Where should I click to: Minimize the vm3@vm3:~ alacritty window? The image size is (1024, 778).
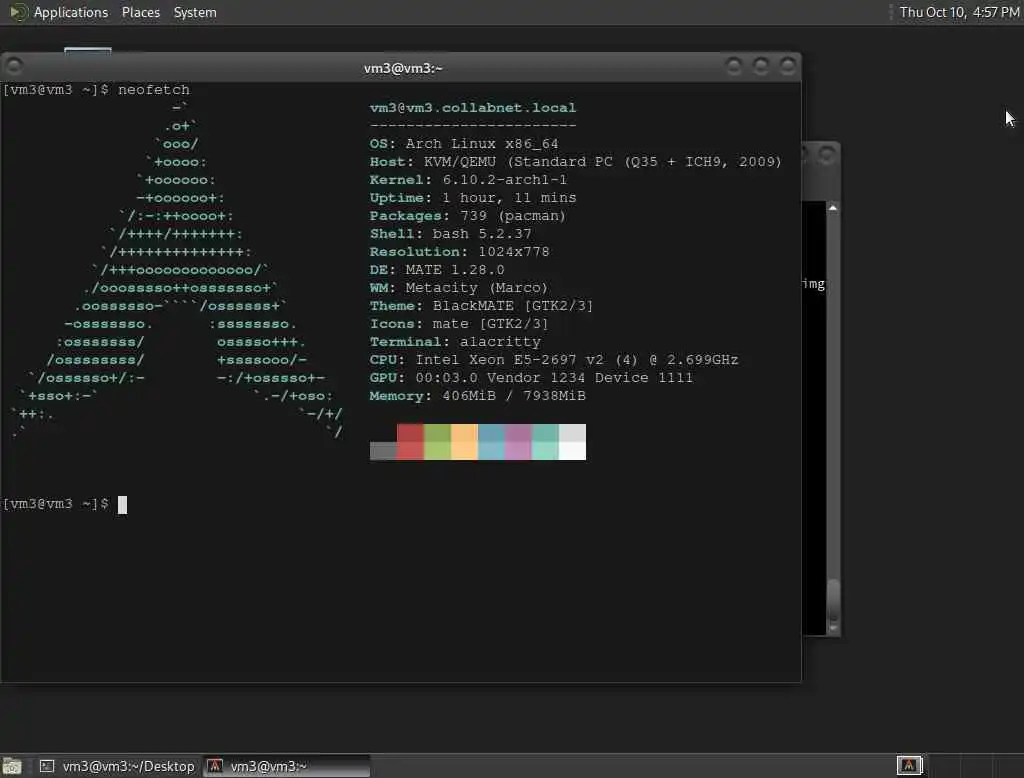pyautogui.click(x=733, y=66)
